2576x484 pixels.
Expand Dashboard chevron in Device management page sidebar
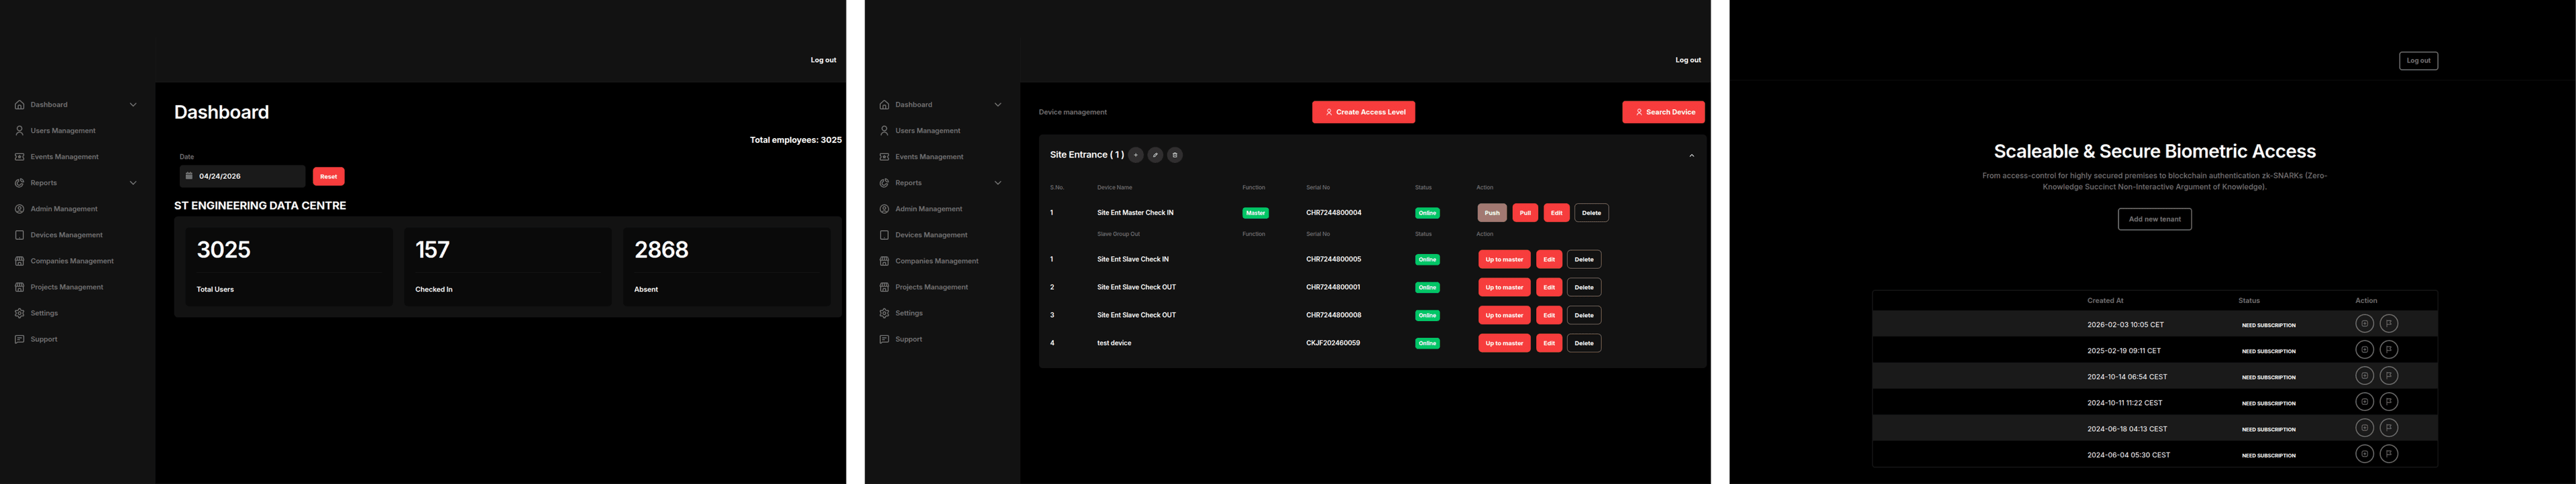click(x=997, y=105)
